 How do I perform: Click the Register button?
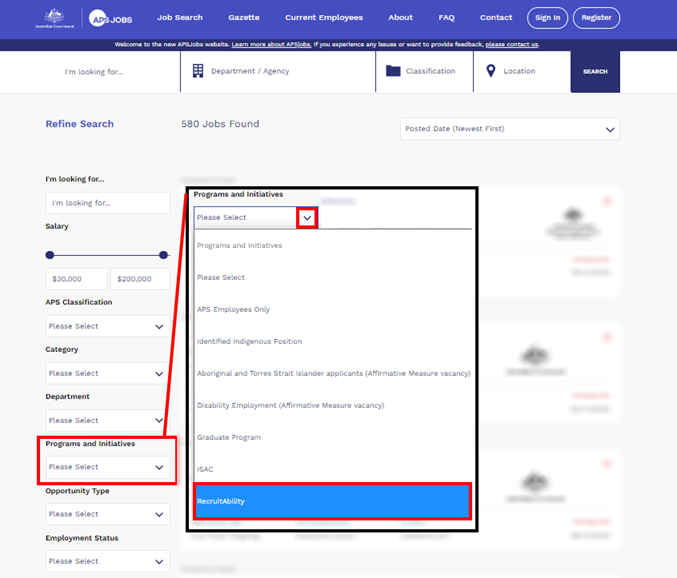pyautogui.click(x=596, y=18)
